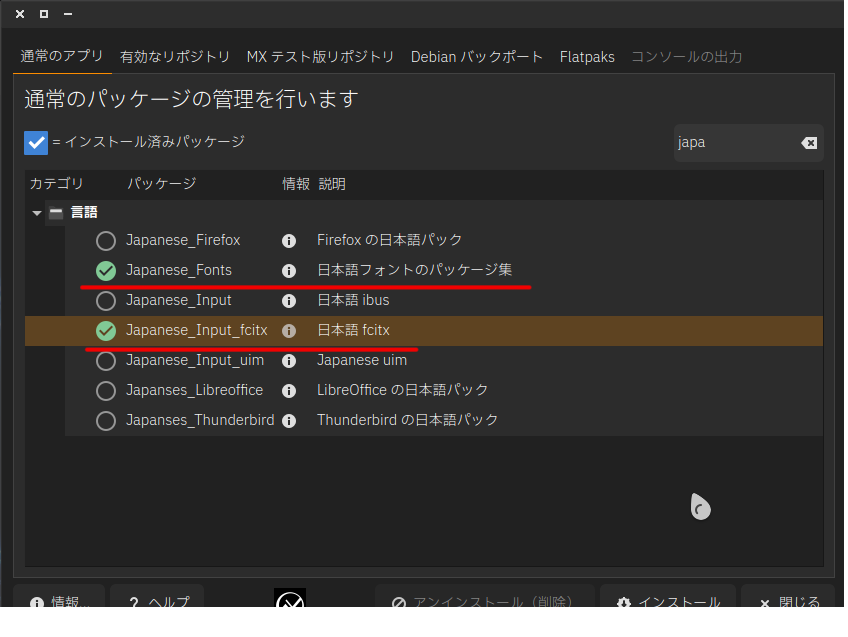Clear the search field text
Image resolution: width=848 pixels, height=637 pixels.
[809, 143]
